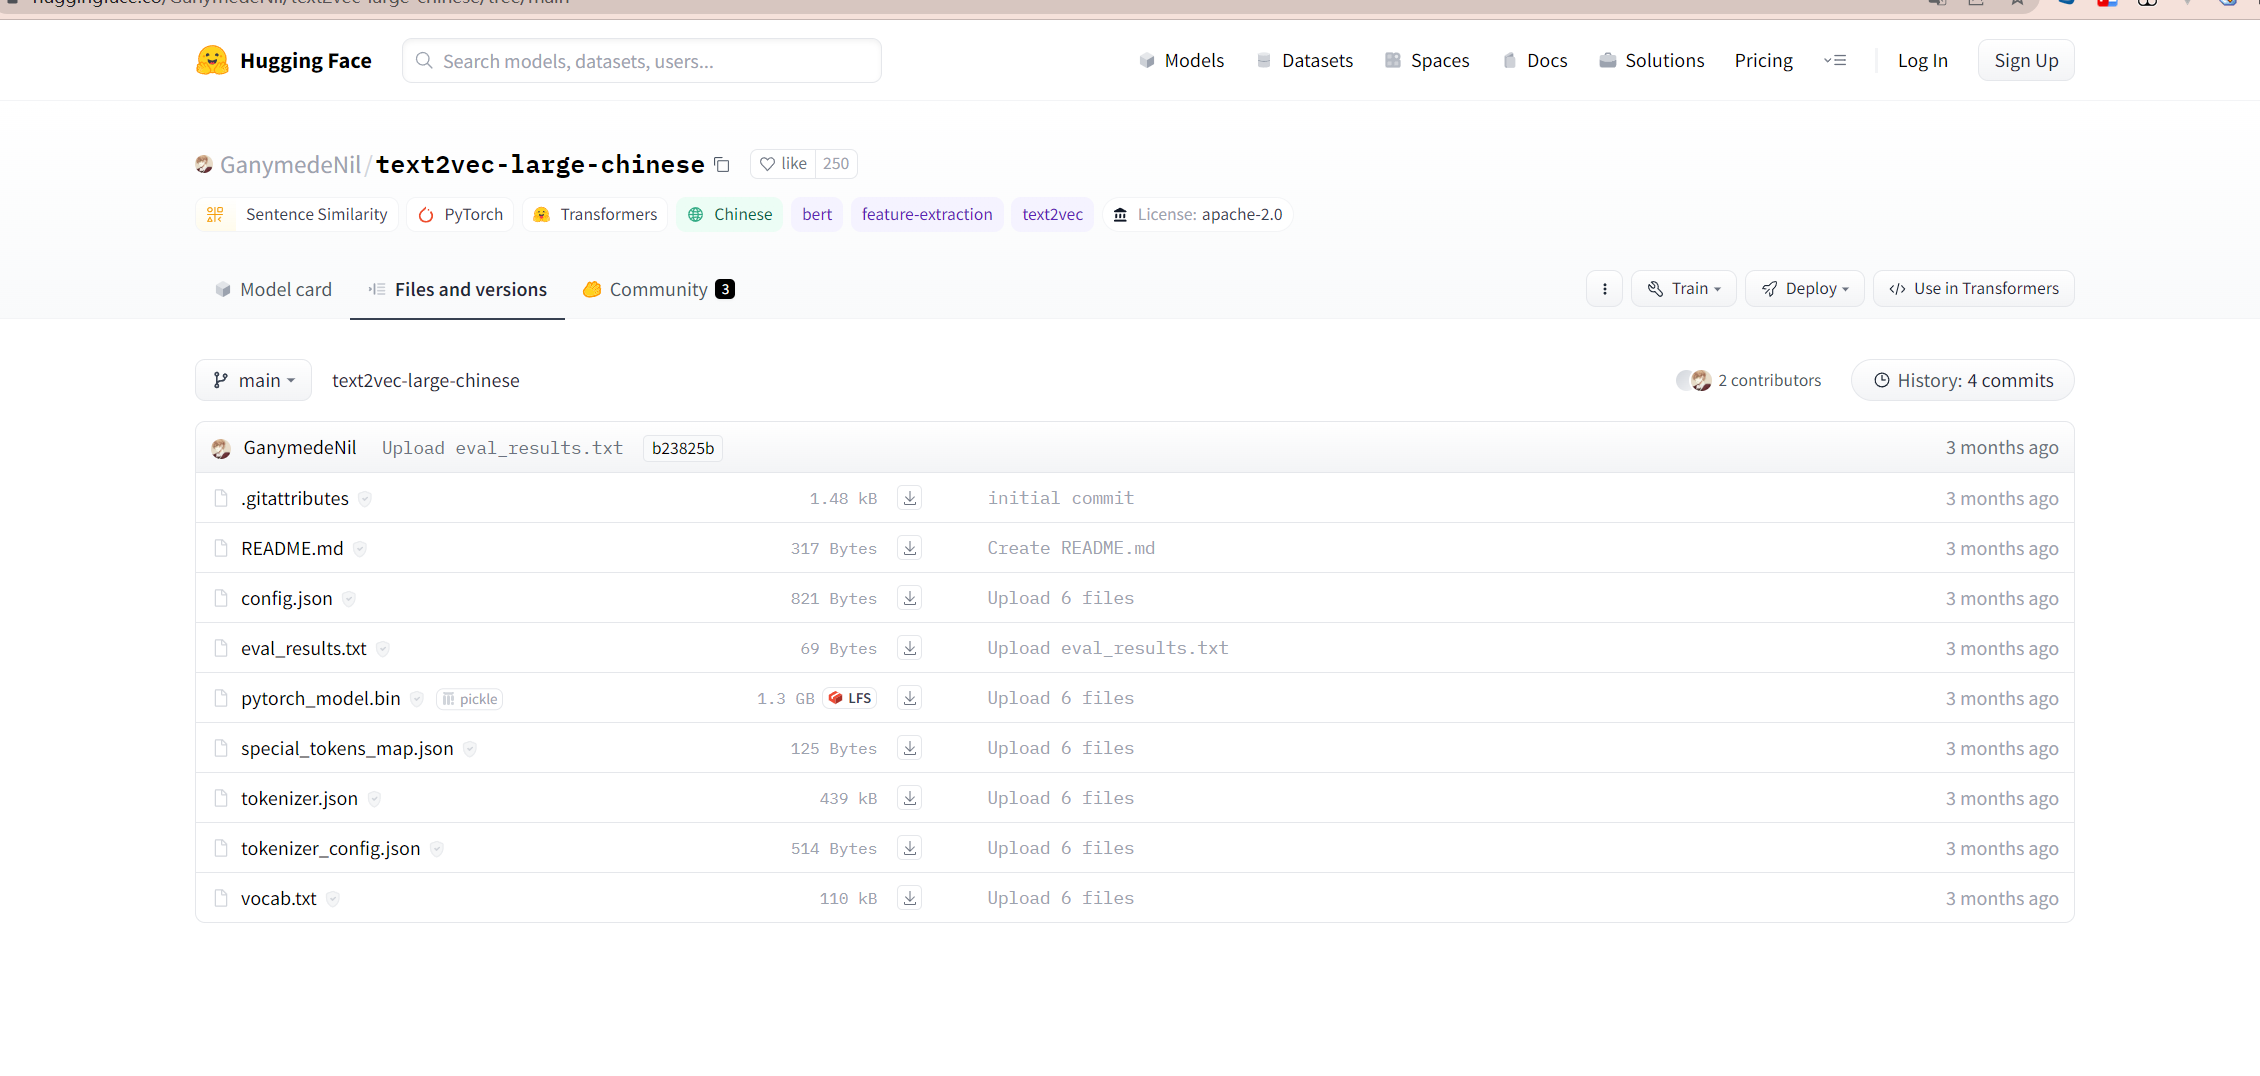
Task: Open the pytorch_model.bin file
Action: pos(320,699)
